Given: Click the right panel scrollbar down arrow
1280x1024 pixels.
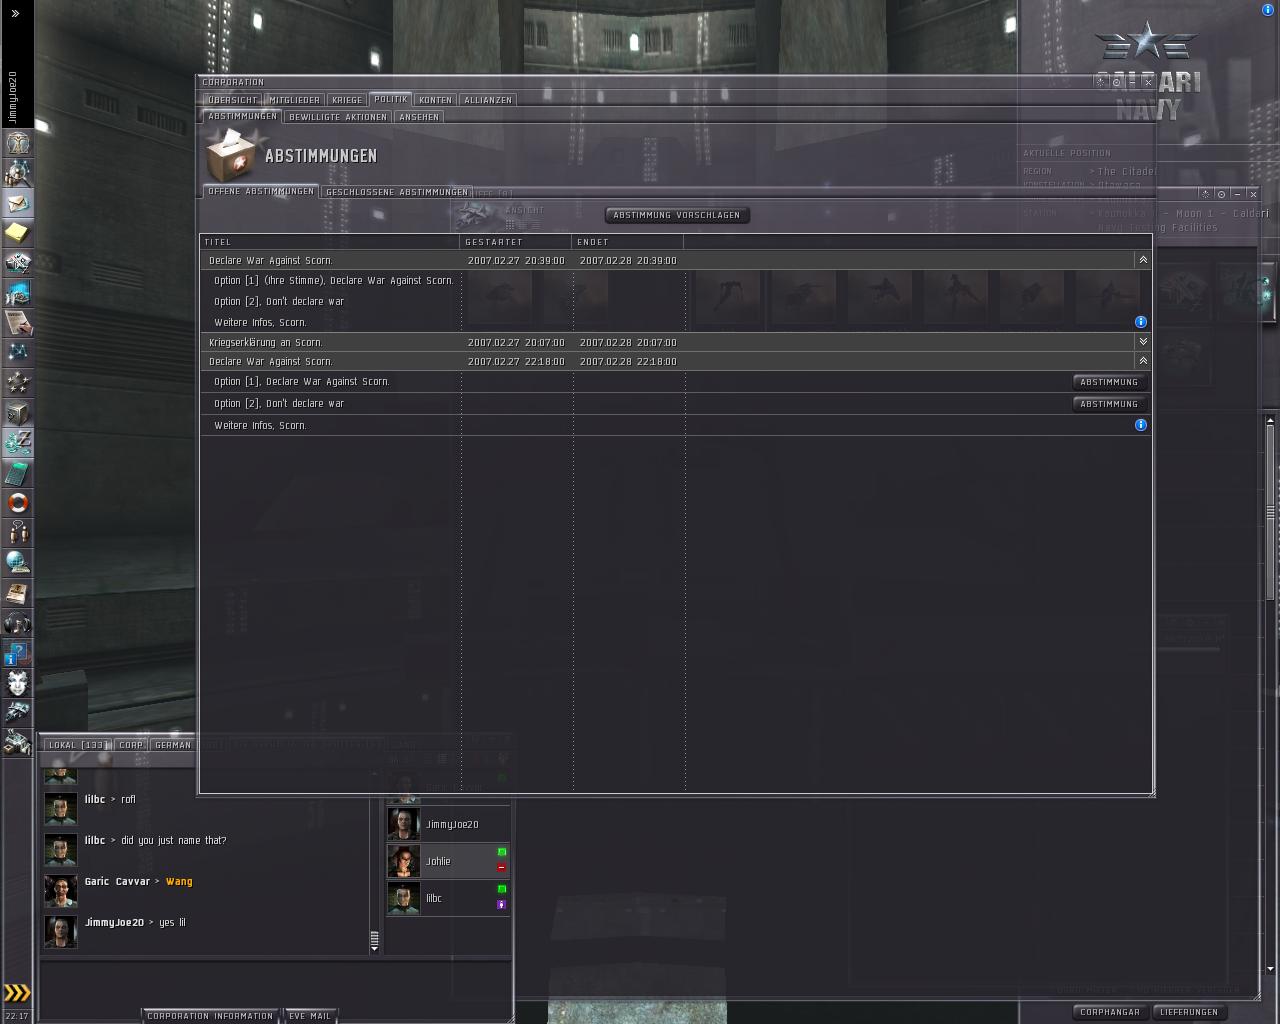Looking at the screenshot, I should pyautogui.click(x=1271, y=969).
